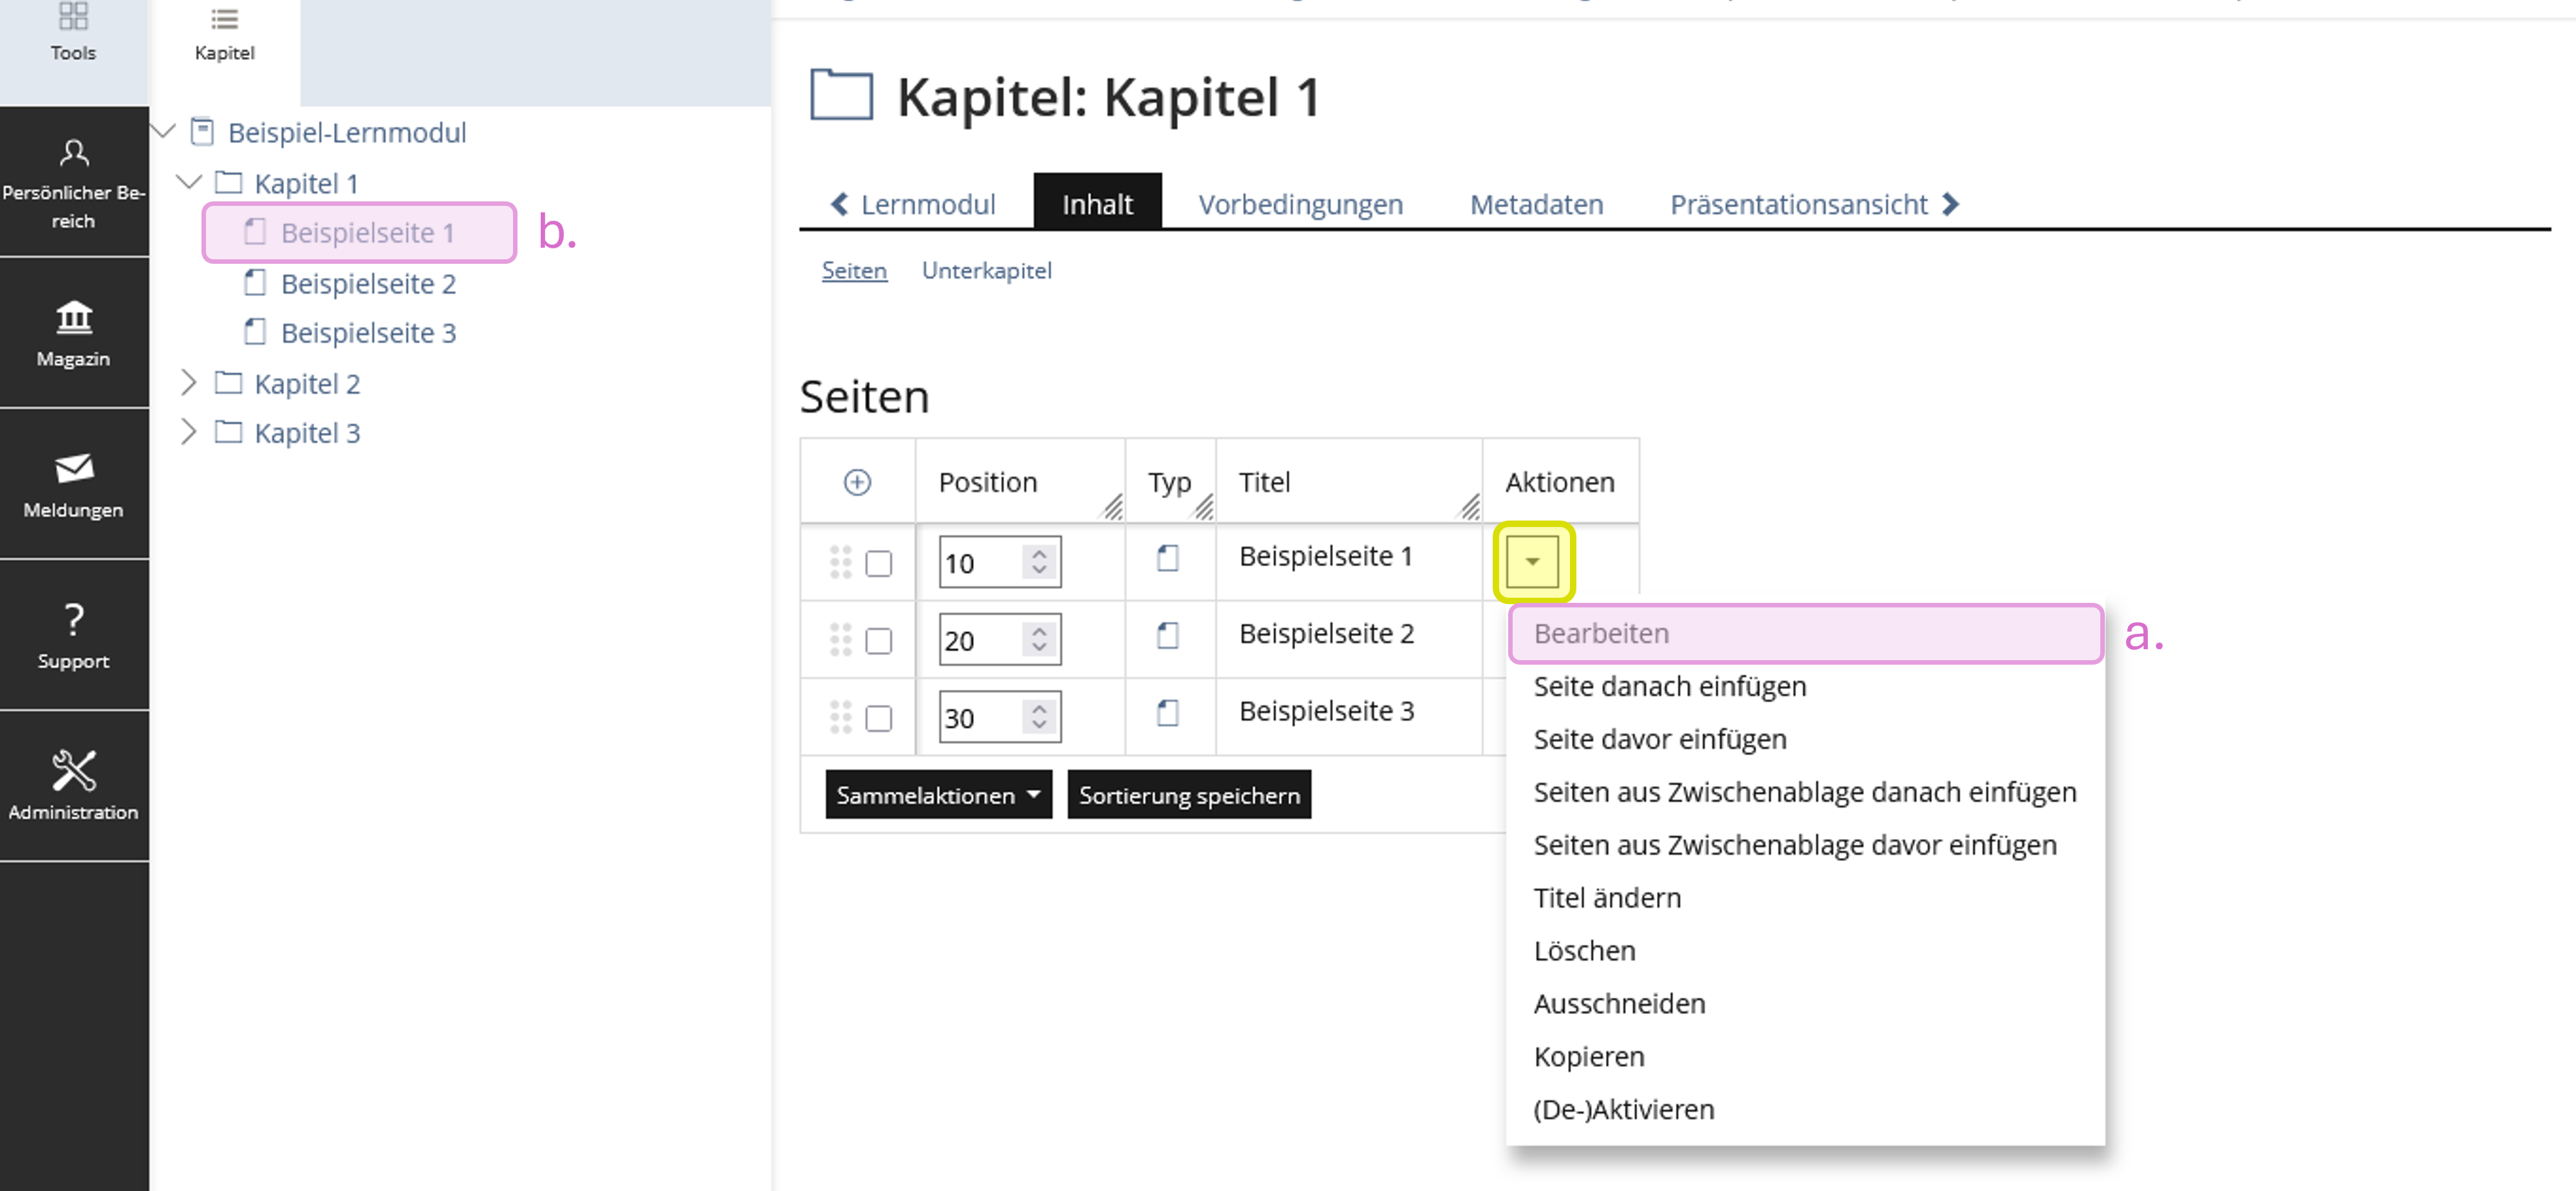The width and height of the screenshot is (2576, 1191).
Task: Expand Kapitel 2 in the tree
Action: pyautogui.click(x=189, y=382)
